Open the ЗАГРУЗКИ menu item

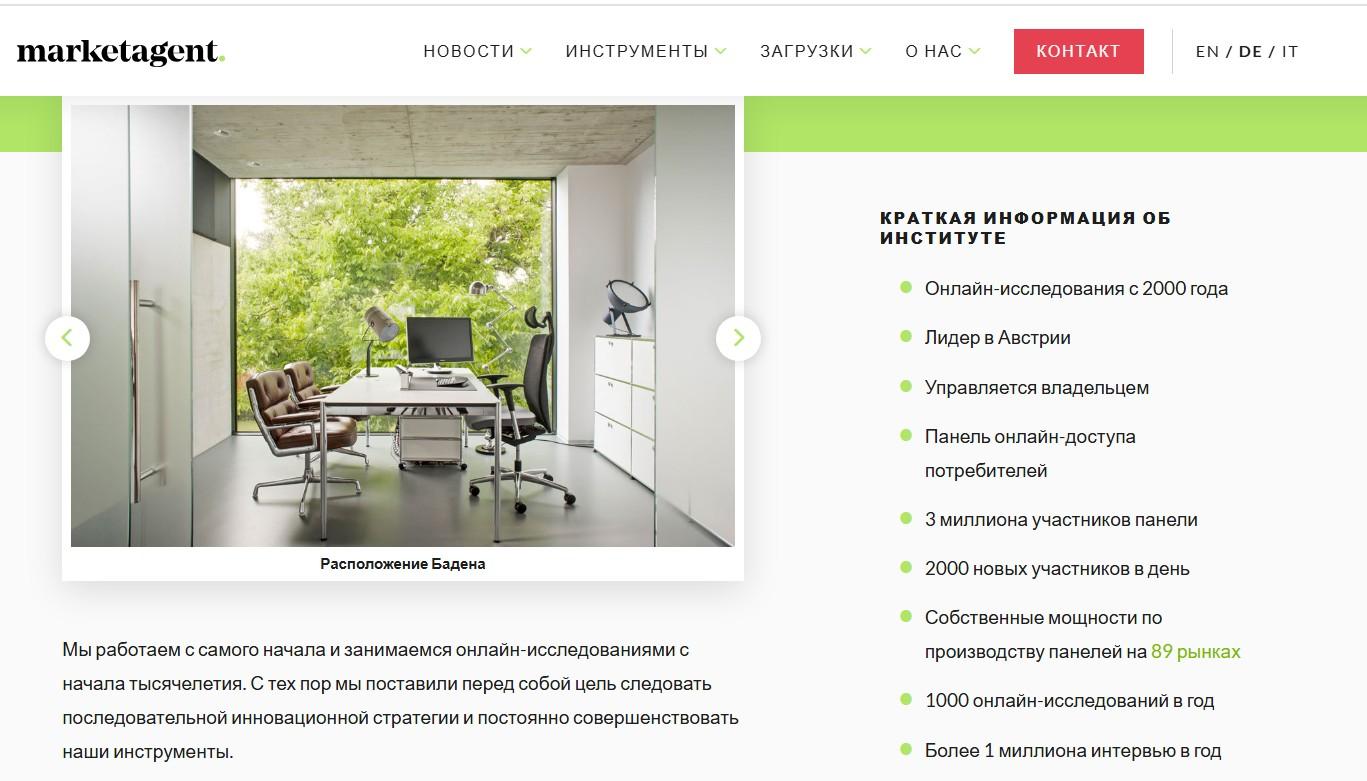tap(807, 51)
